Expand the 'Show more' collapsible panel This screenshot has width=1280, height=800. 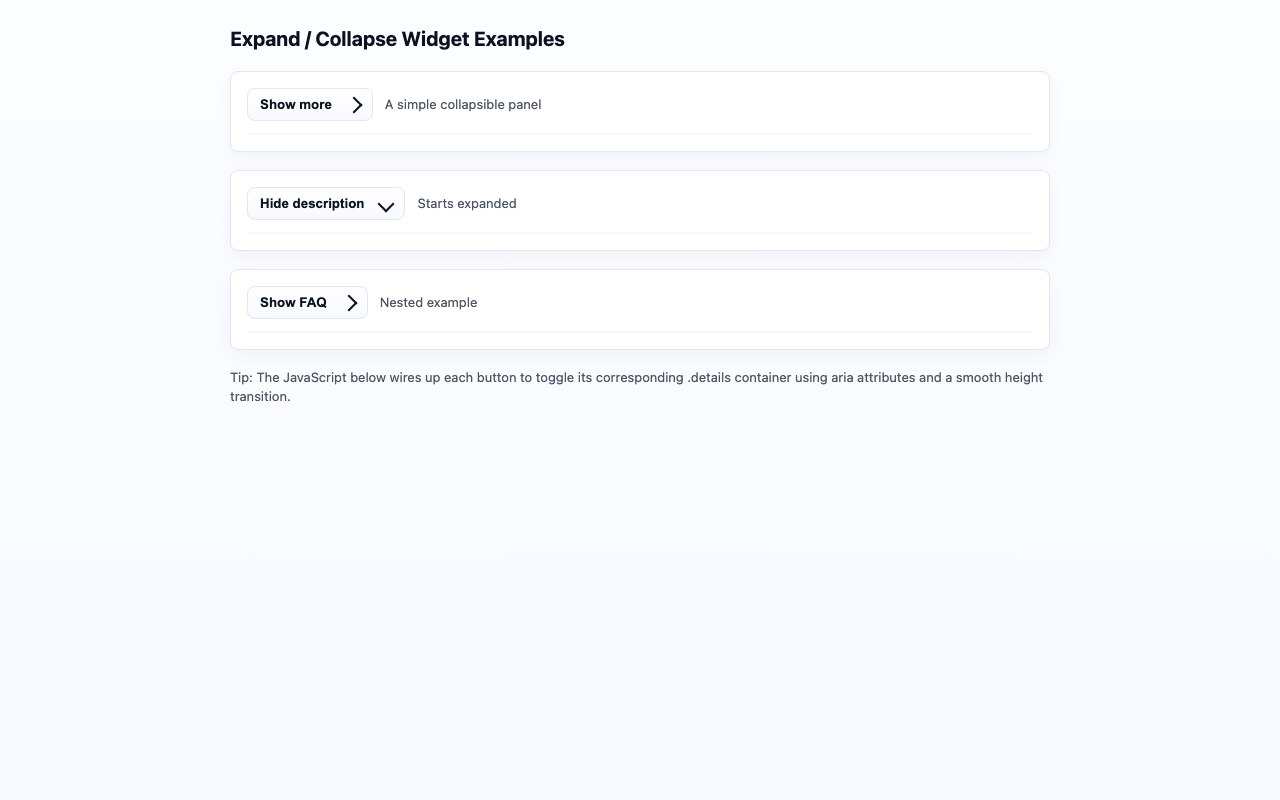pyautogui.click(x=309, y=104)
